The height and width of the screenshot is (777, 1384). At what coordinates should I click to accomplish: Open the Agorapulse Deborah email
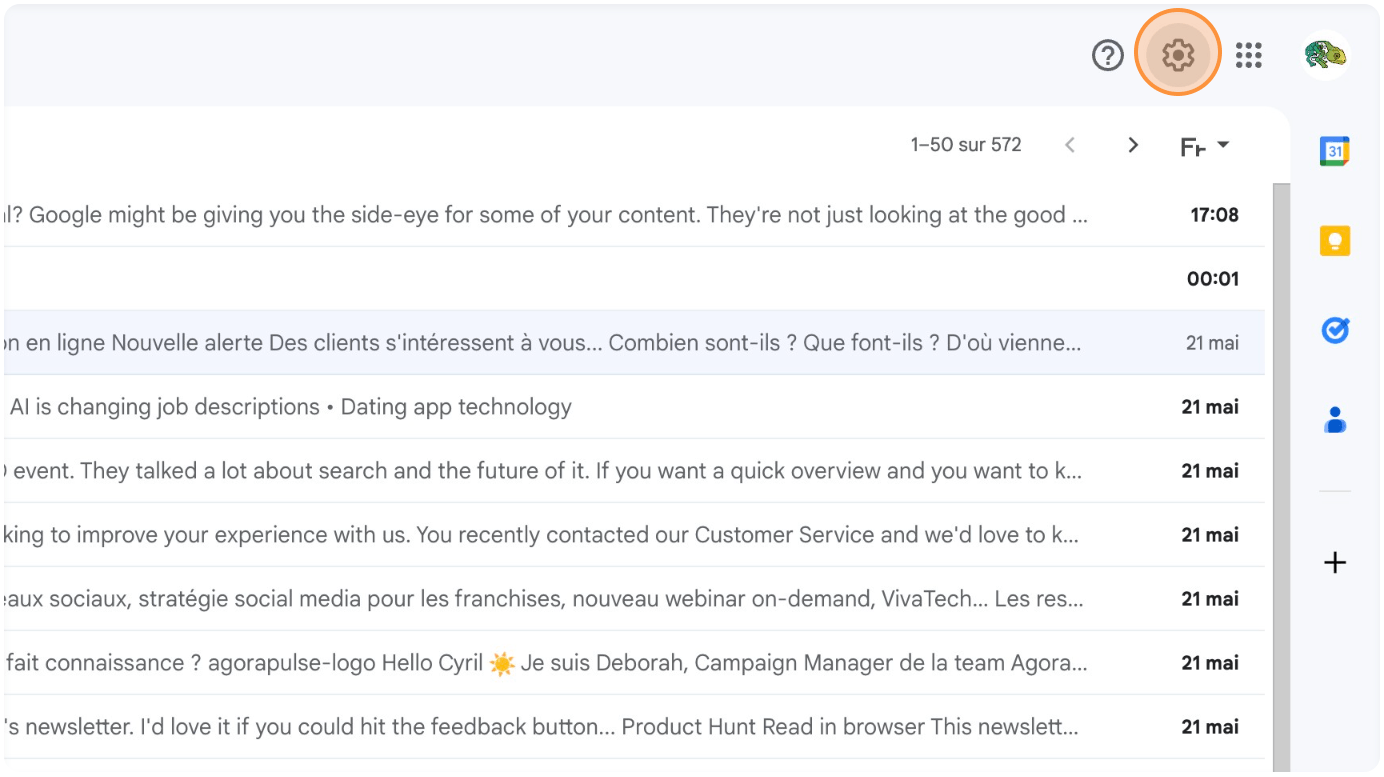tap(600, 663)
